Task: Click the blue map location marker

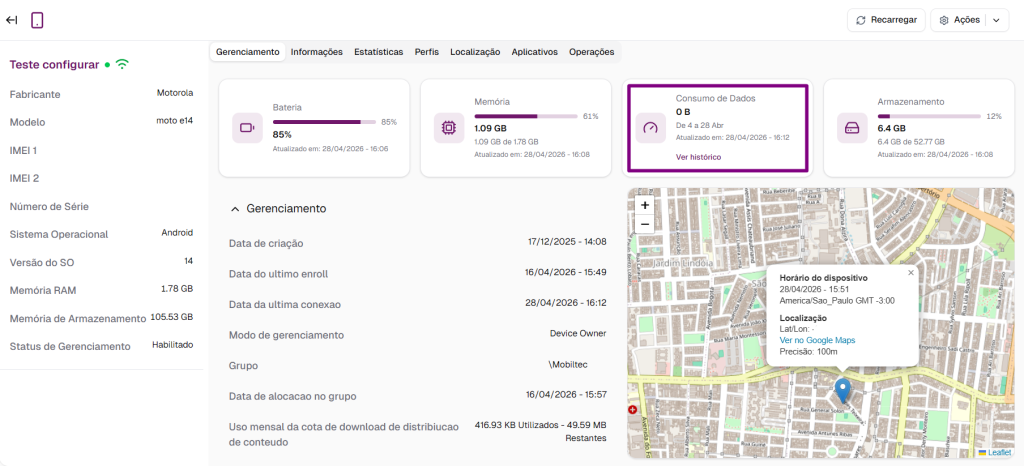Action: 842,390
